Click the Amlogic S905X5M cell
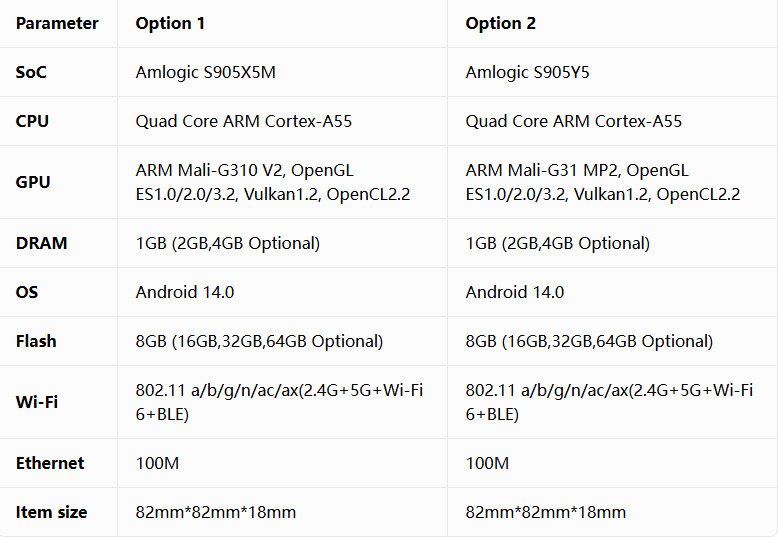 click(x=205, y=72)
